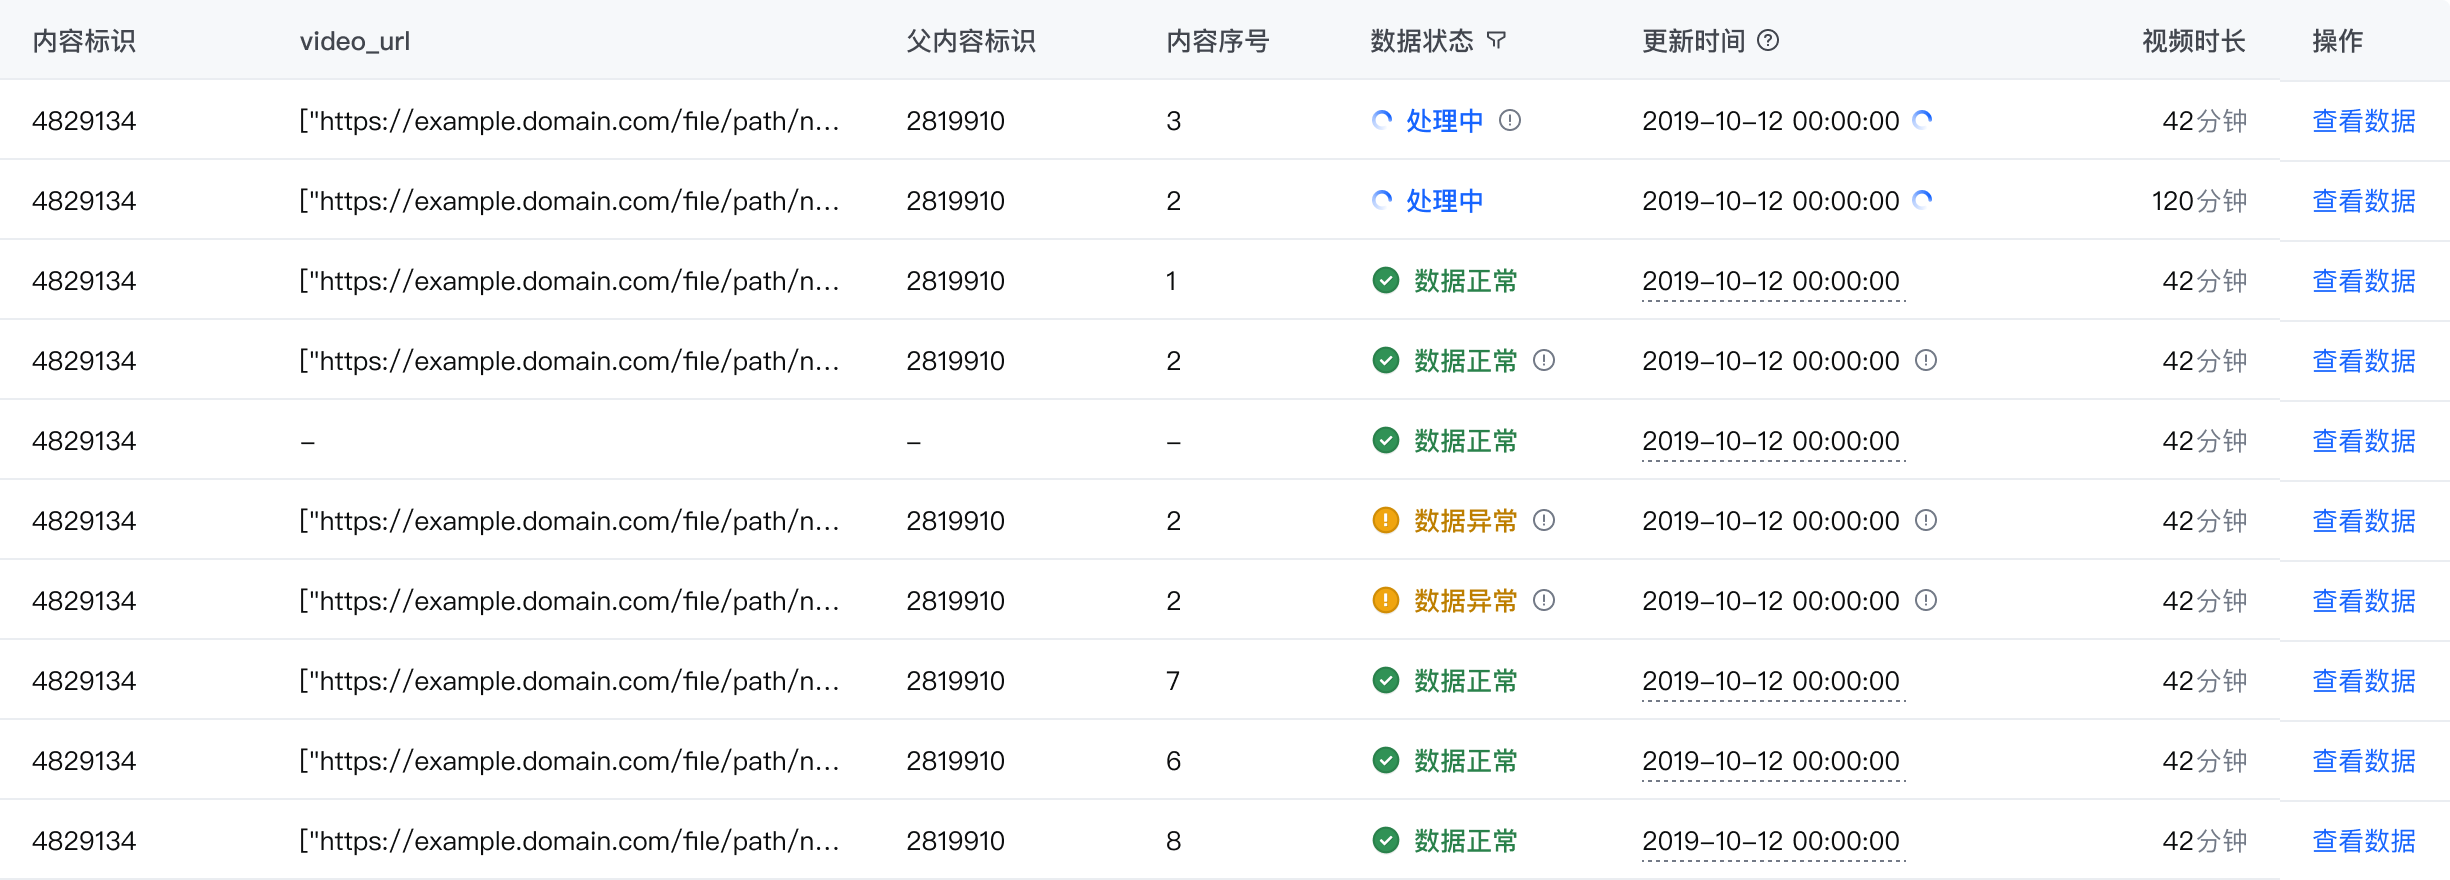
Task: Click orange warning icon in first 数据异常 row
Action: (x=1386, y=521)
